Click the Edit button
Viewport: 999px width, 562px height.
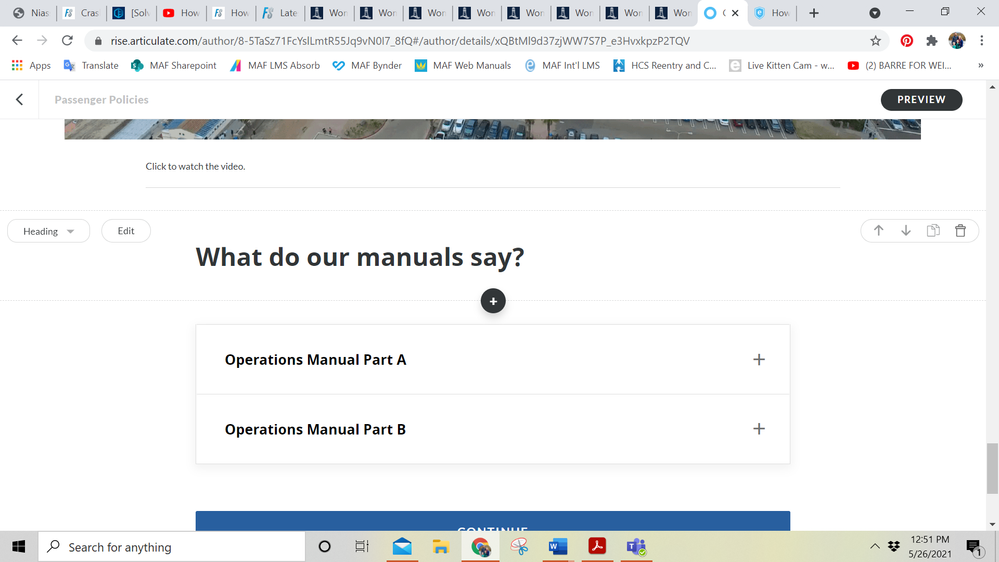(x=126, y=231)
